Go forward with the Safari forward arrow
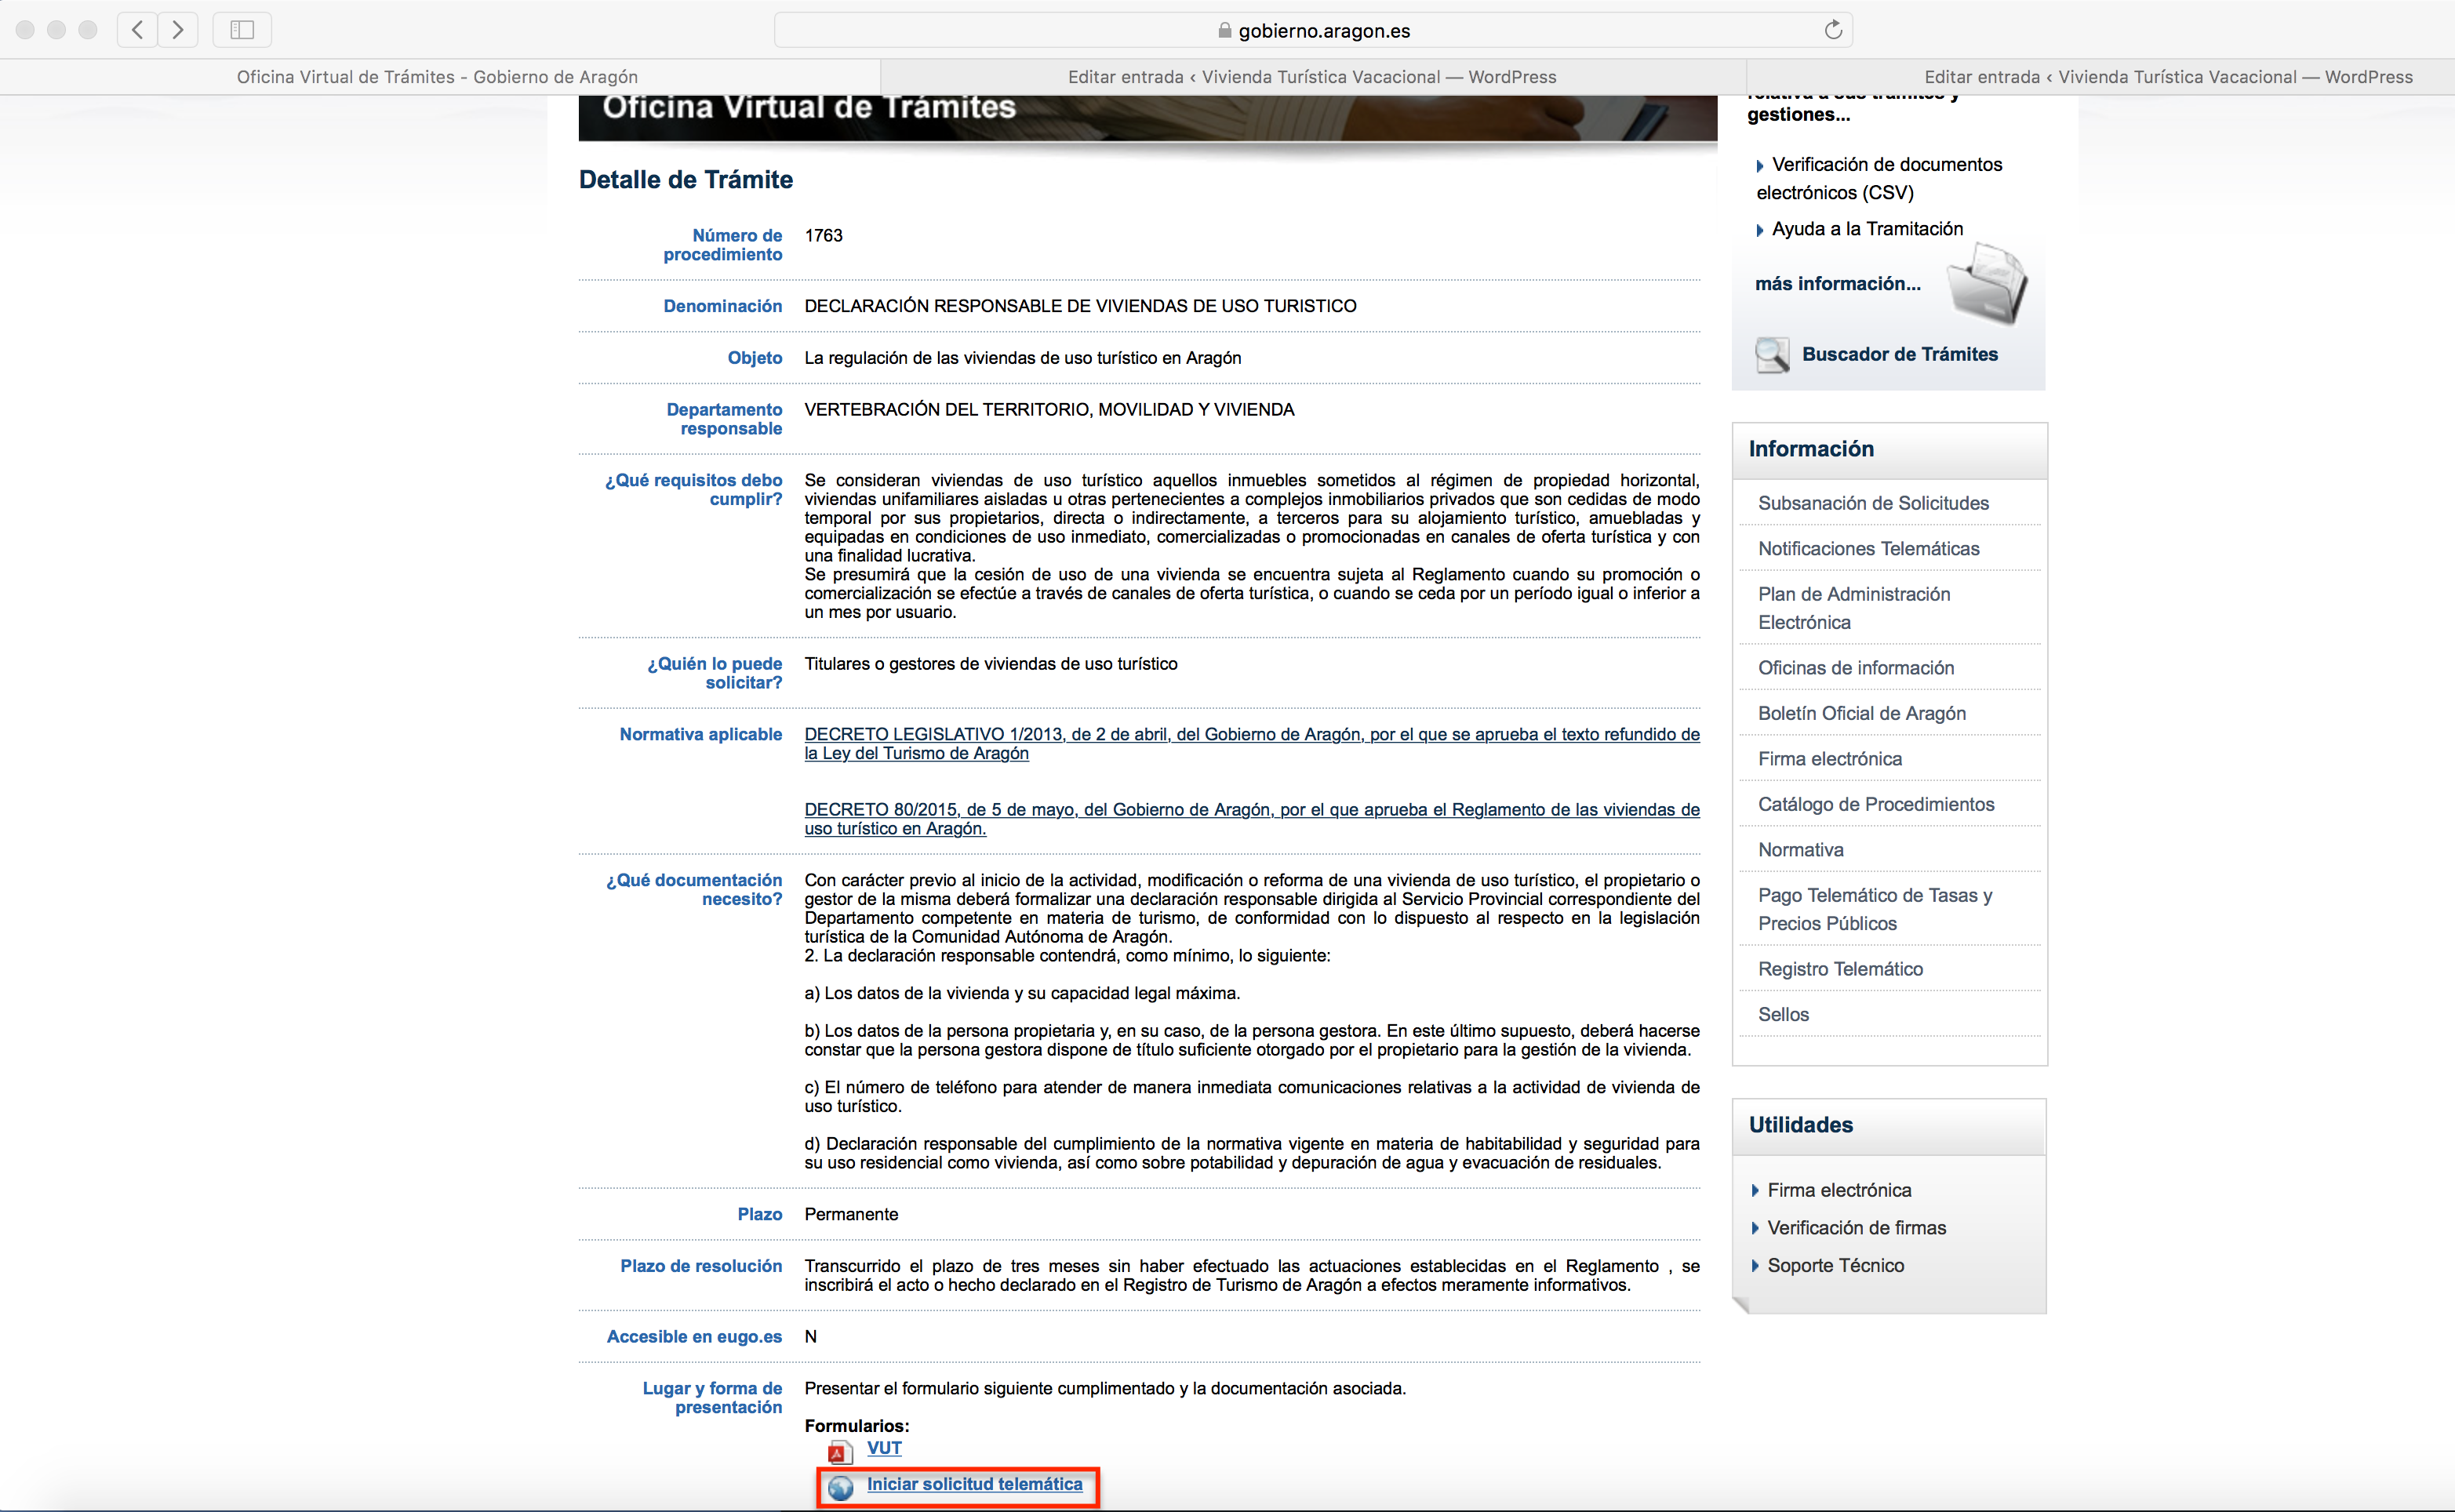 (x=178, y=30)
